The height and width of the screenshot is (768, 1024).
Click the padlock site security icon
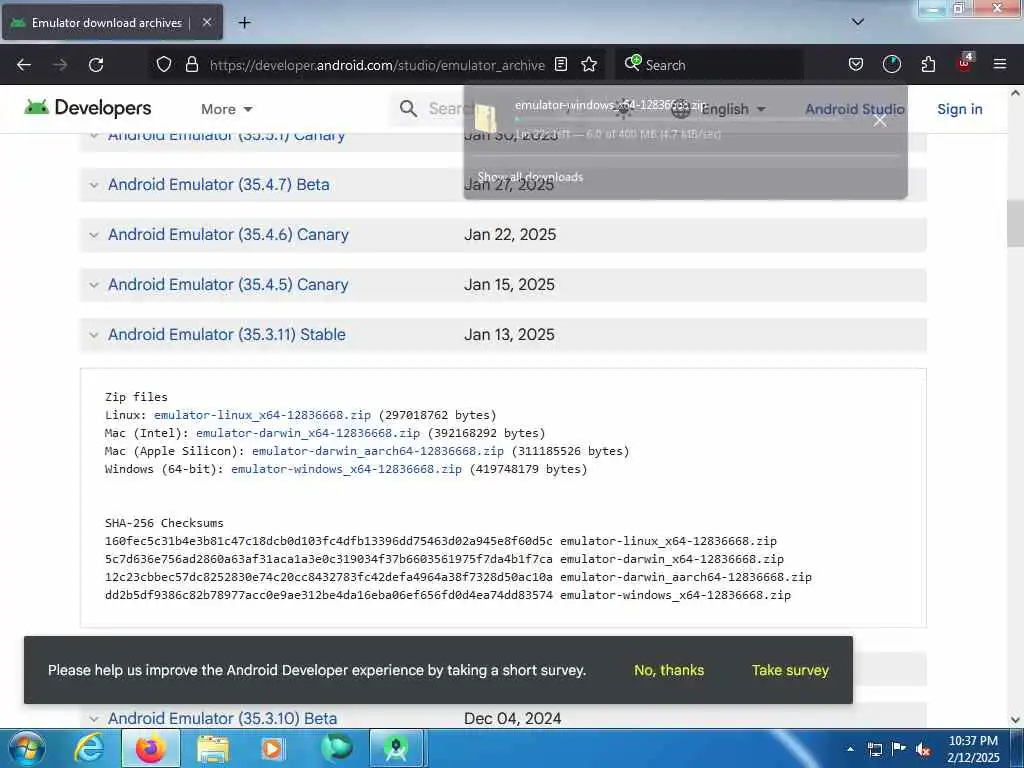pos(191,64)
